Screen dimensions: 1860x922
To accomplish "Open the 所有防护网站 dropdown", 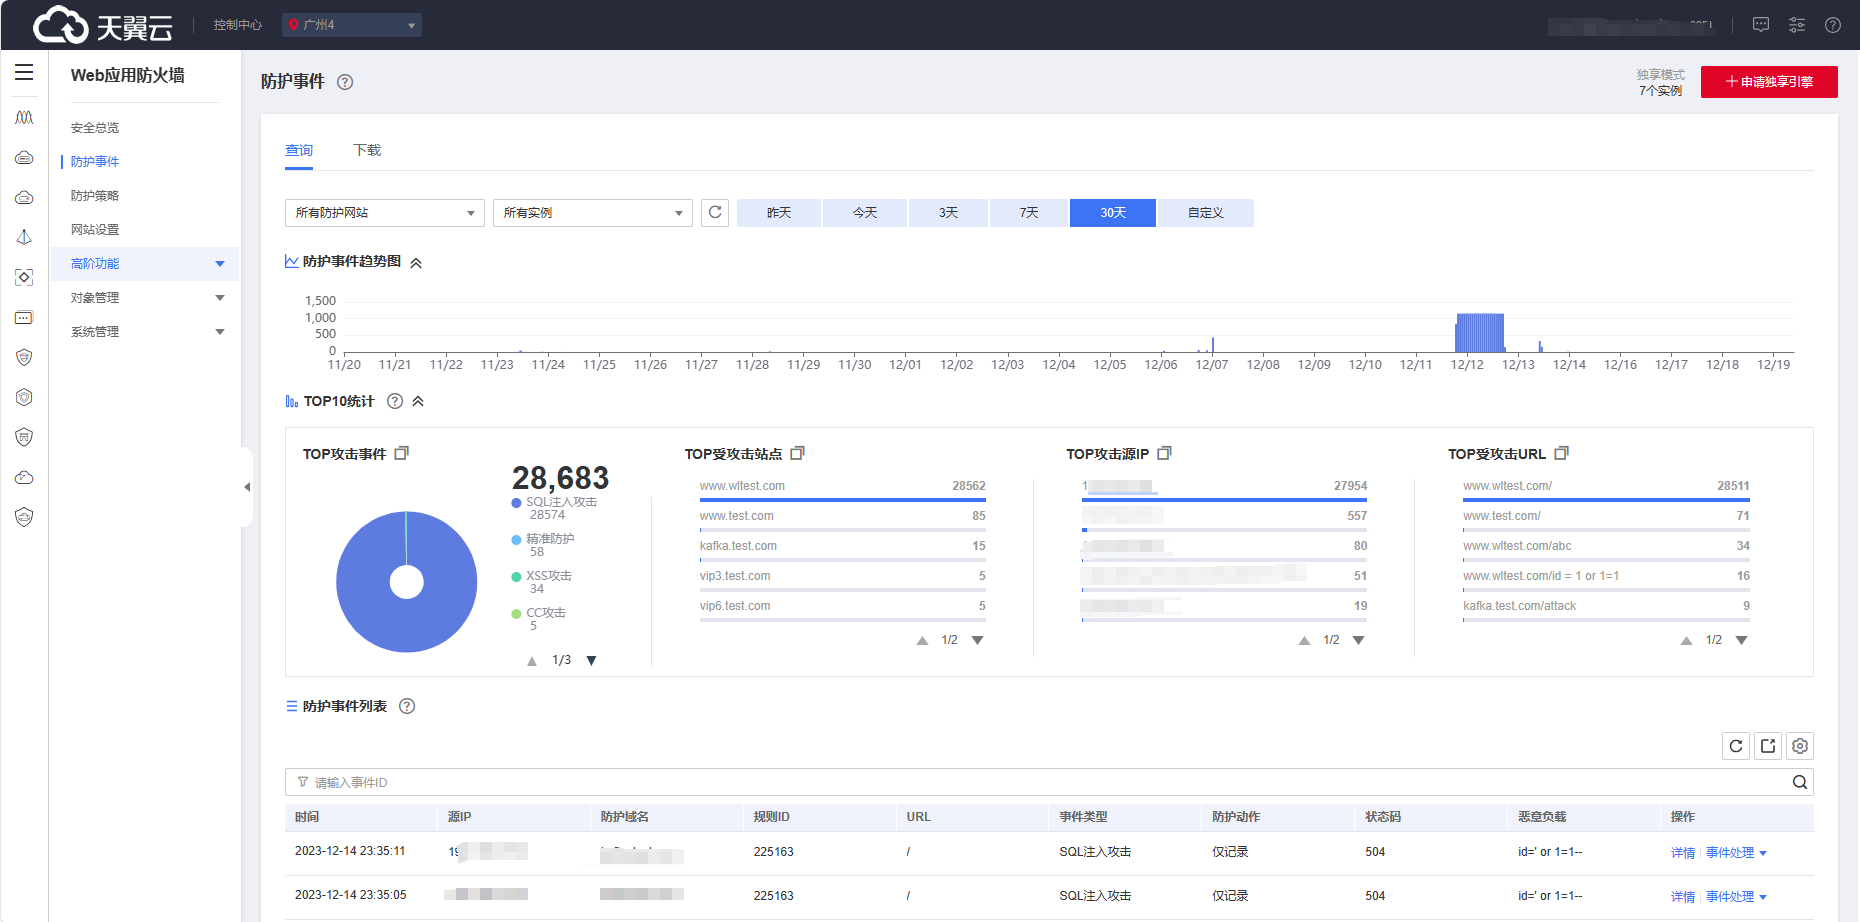I will (x=384, y=213).
